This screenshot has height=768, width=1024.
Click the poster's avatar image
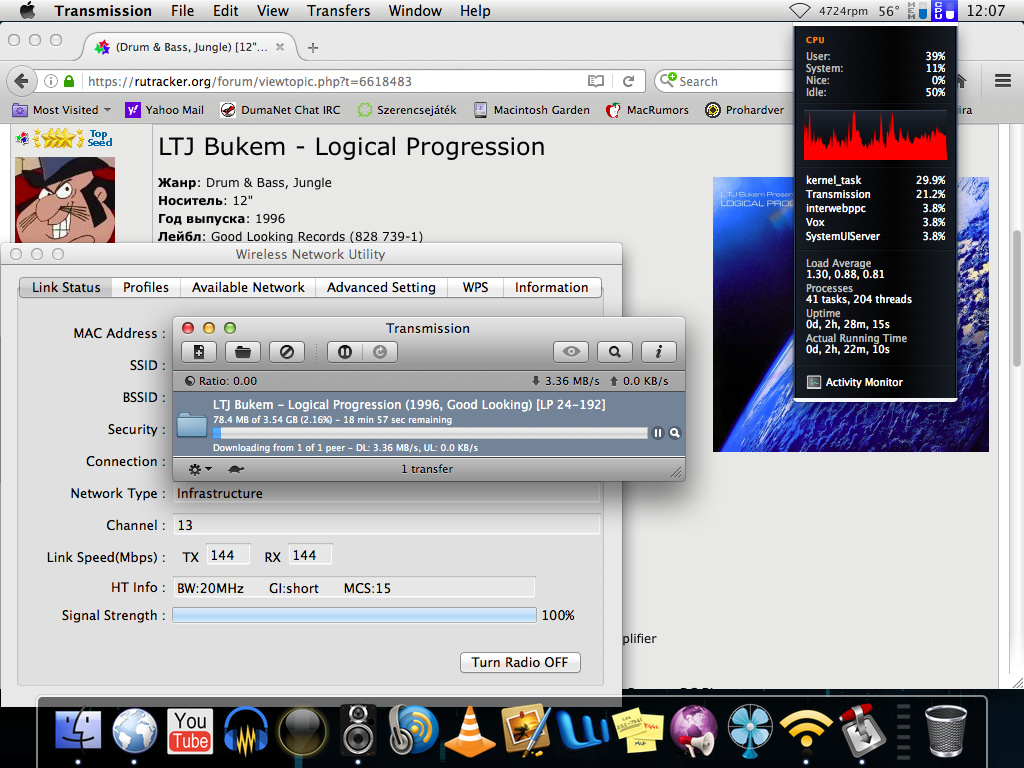[65, 200]
